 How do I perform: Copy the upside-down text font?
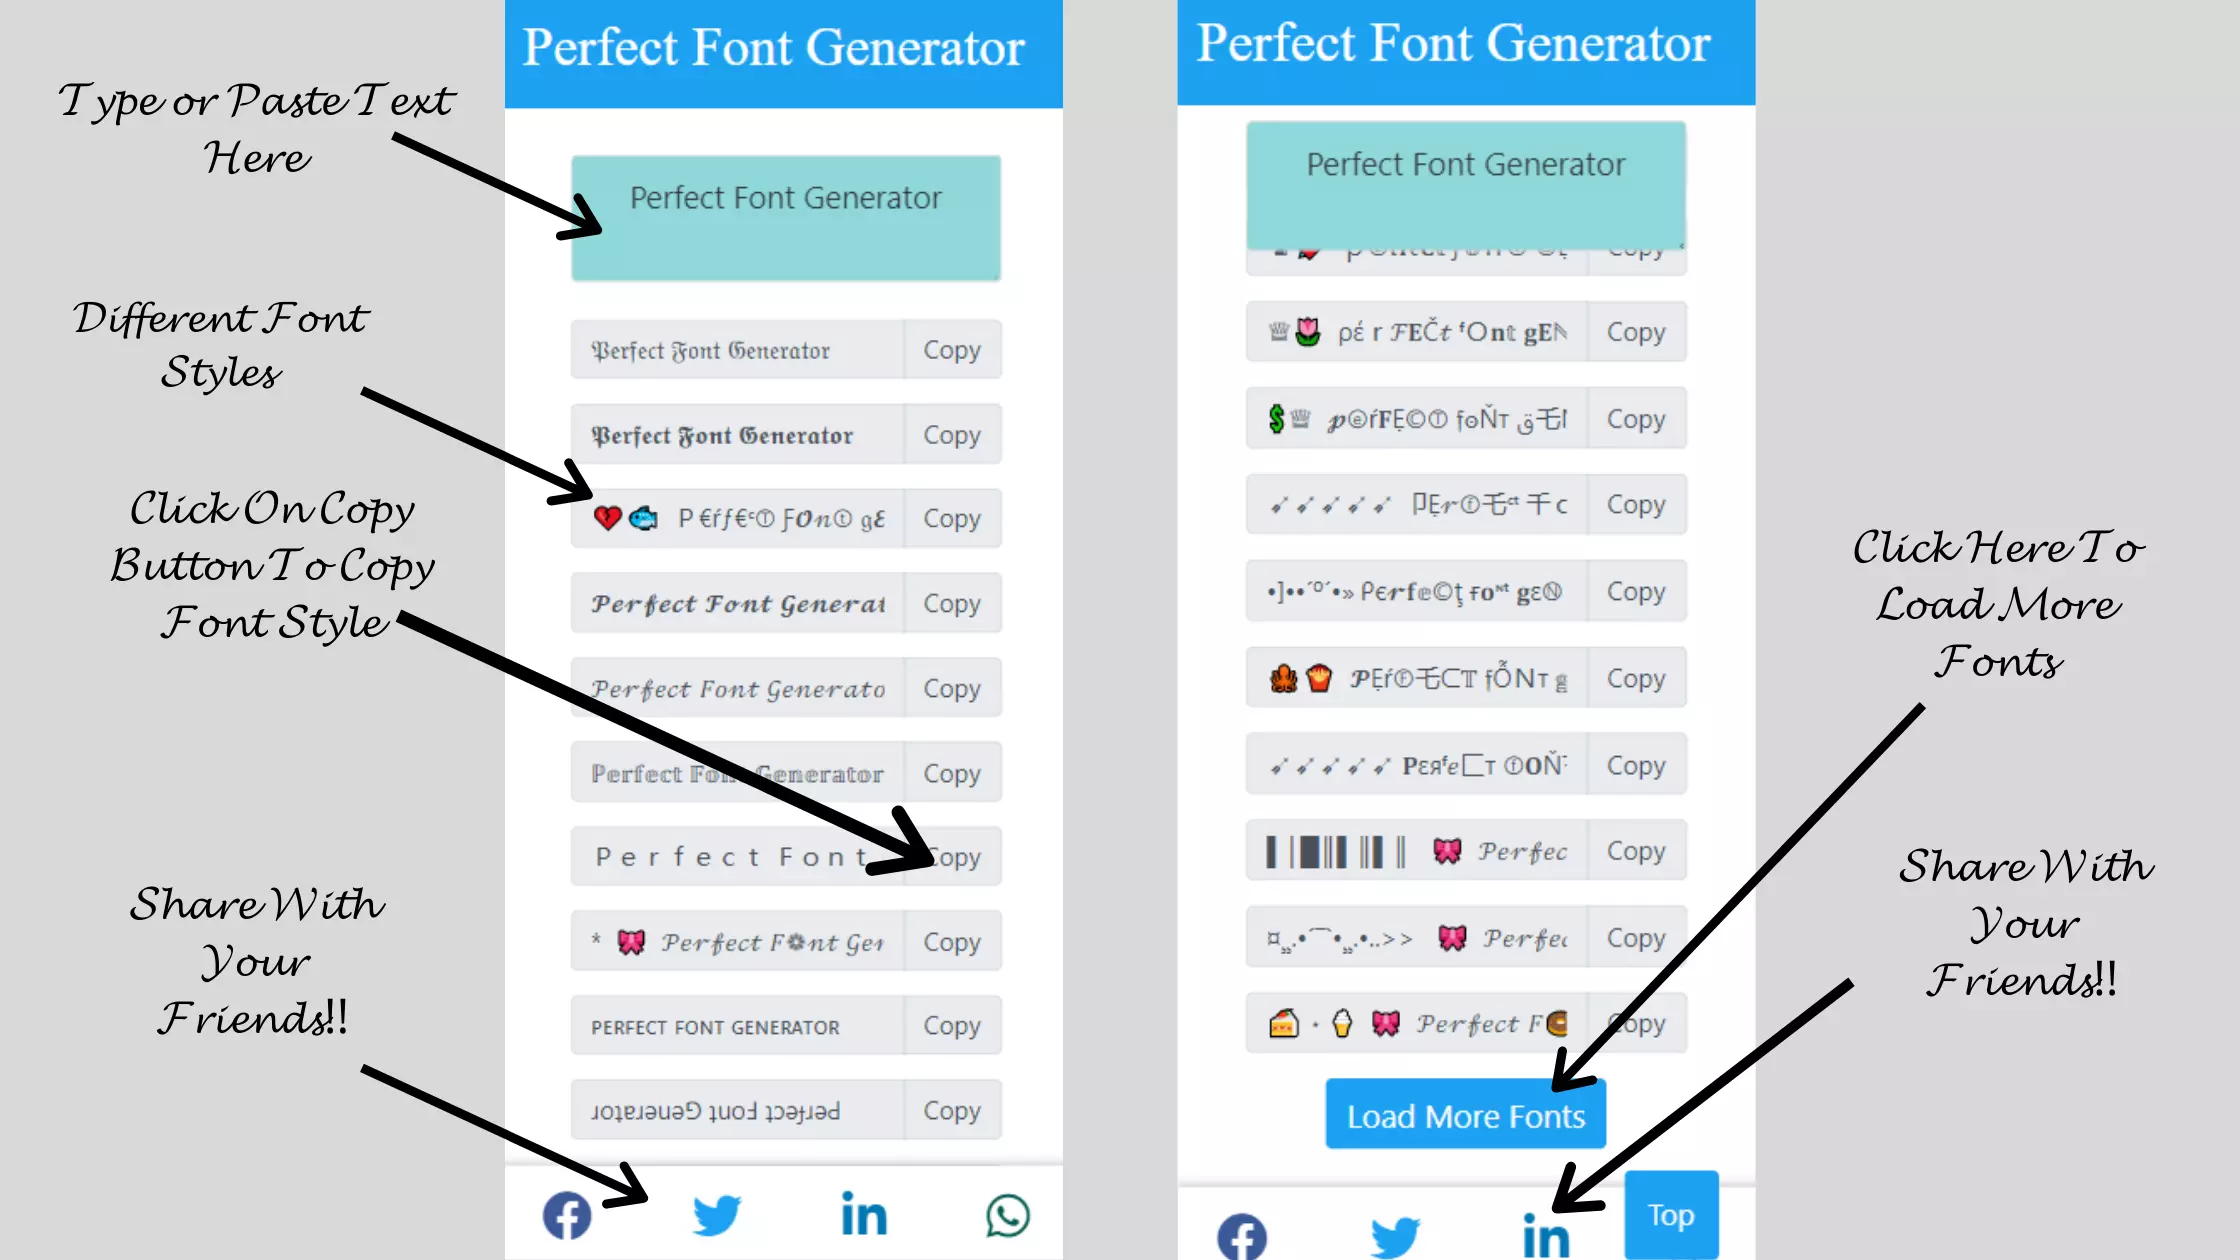pos(951,1111)
